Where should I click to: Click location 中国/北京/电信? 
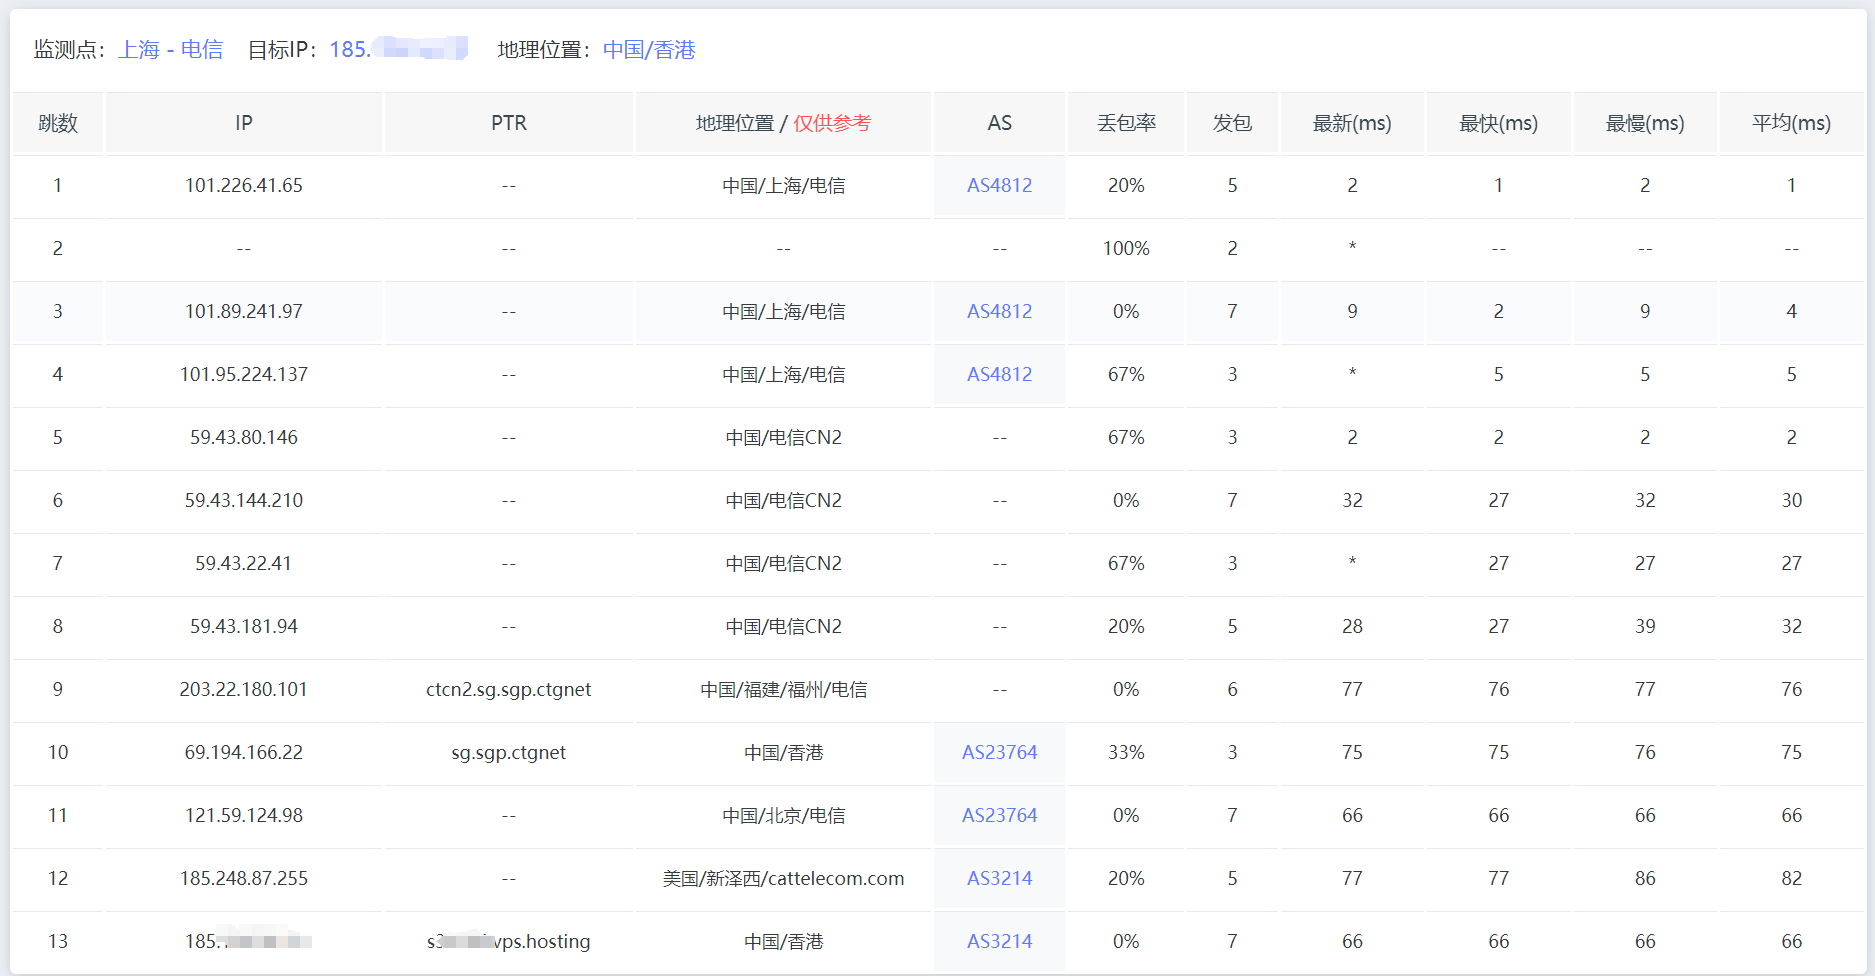coord(783,815)
